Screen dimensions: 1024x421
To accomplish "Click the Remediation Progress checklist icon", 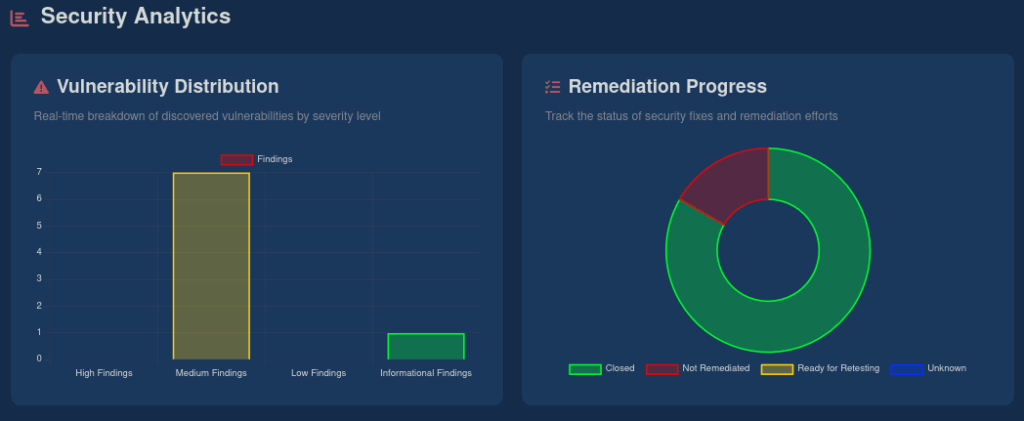I will (552, 87).
